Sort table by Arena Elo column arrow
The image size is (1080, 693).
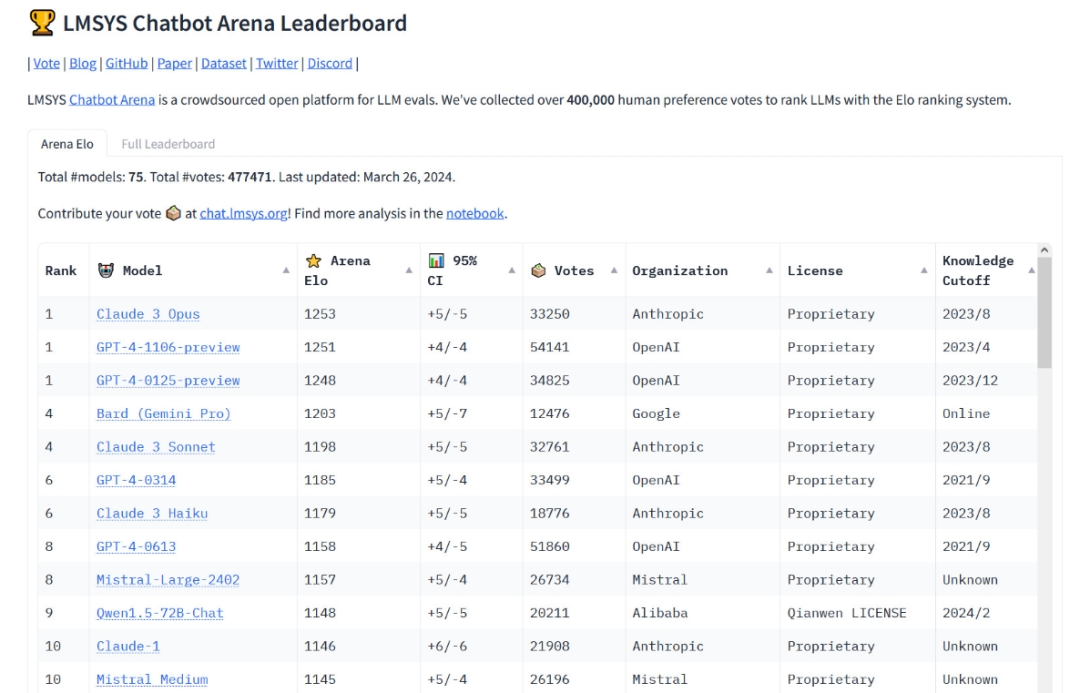click(409, 271)
